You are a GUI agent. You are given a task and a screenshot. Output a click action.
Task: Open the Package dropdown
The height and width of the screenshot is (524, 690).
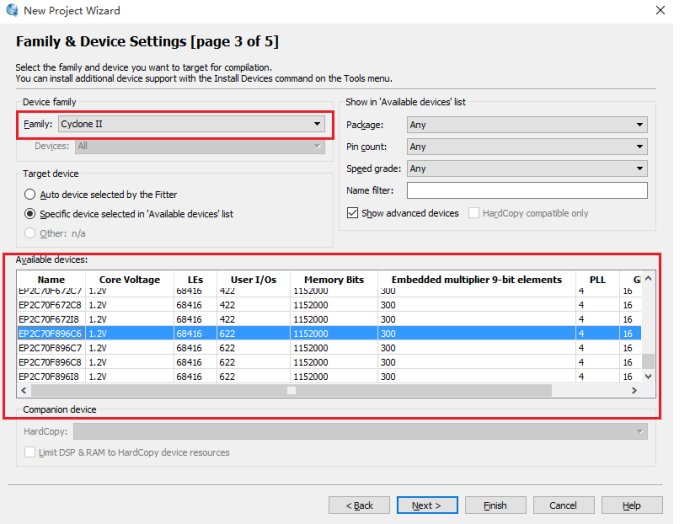(527, 125)
